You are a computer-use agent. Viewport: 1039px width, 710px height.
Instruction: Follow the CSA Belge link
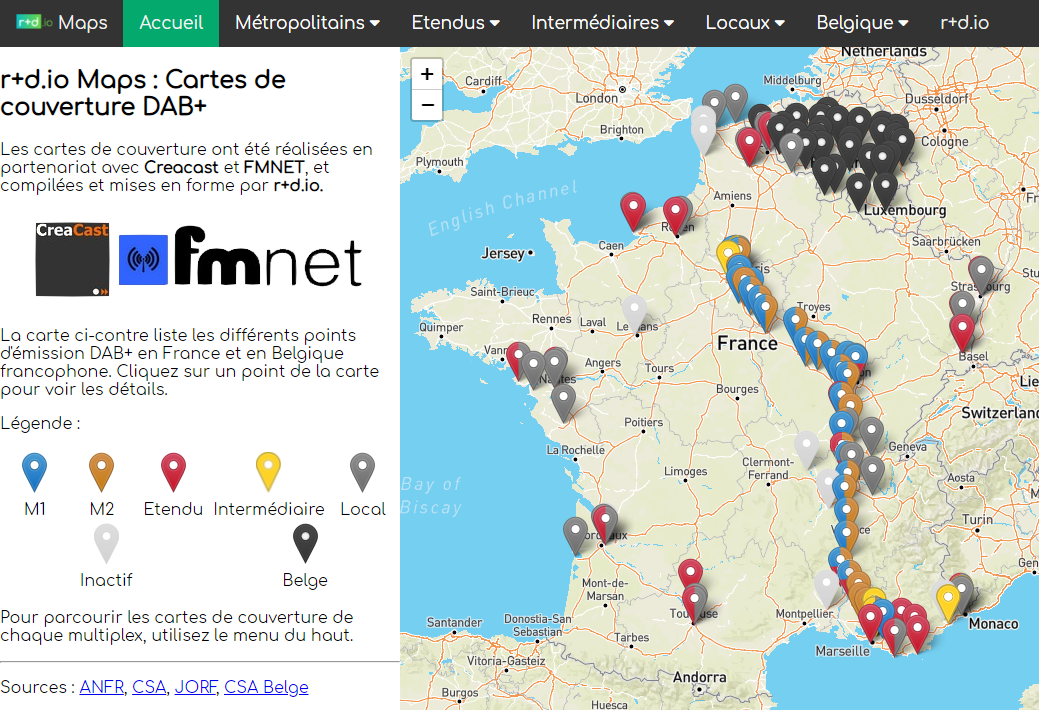266,687
